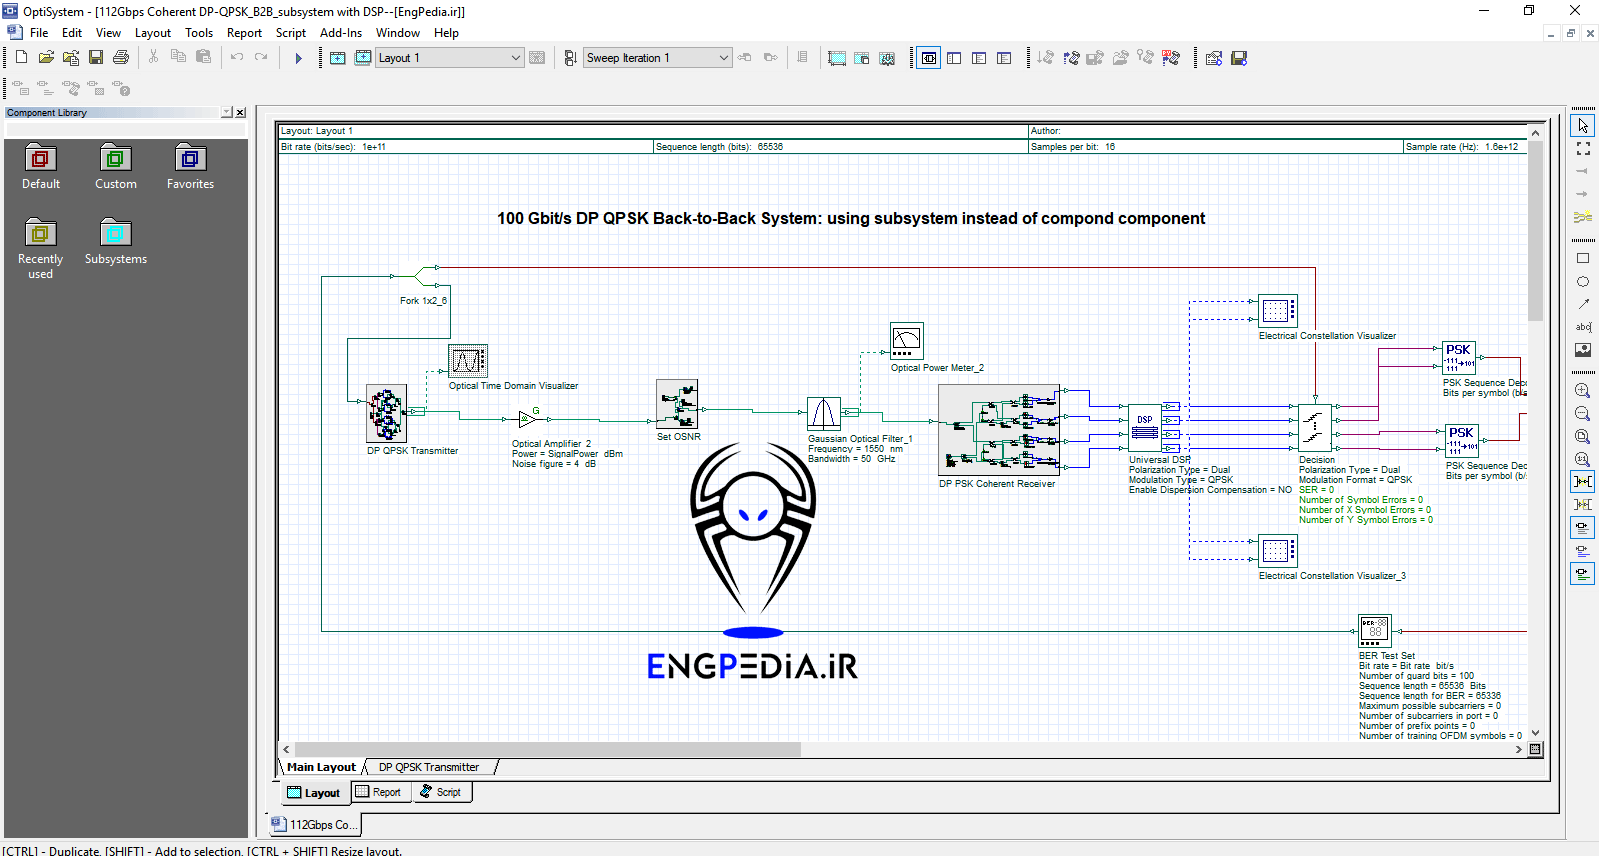This screenshot has height=856, width=1599.
Task: Open the Custom component library folder
Action: click(x=116, y=167)
